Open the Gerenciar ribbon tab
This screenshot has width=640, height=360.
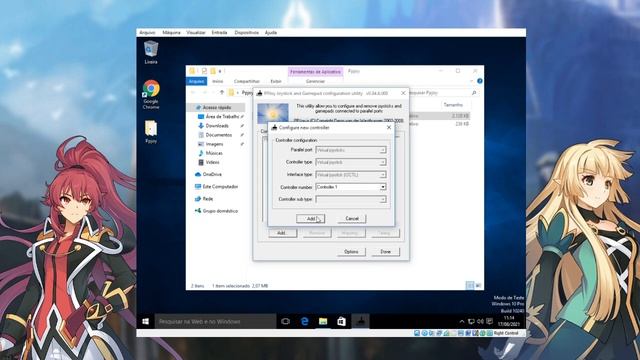[x=315, y=81]
